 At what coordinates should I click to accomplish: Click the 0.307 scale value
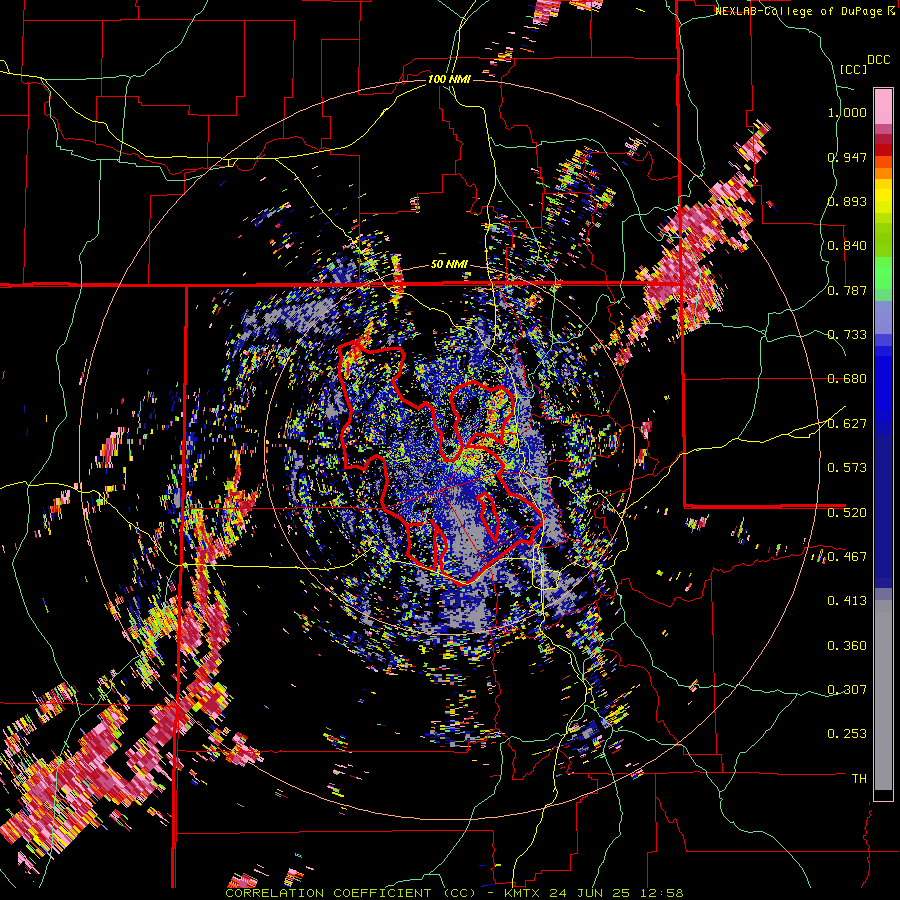pos(847,689)
